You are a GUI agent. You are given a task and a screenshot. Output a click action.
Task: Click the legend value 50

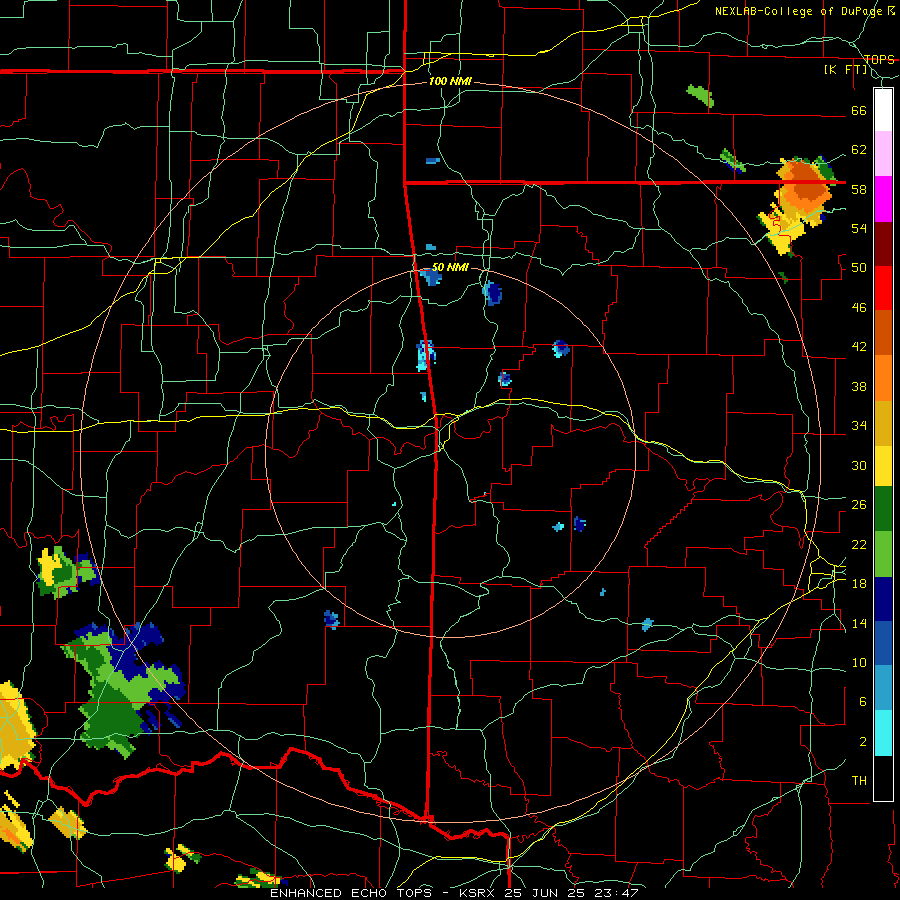[x=859, y=268]
